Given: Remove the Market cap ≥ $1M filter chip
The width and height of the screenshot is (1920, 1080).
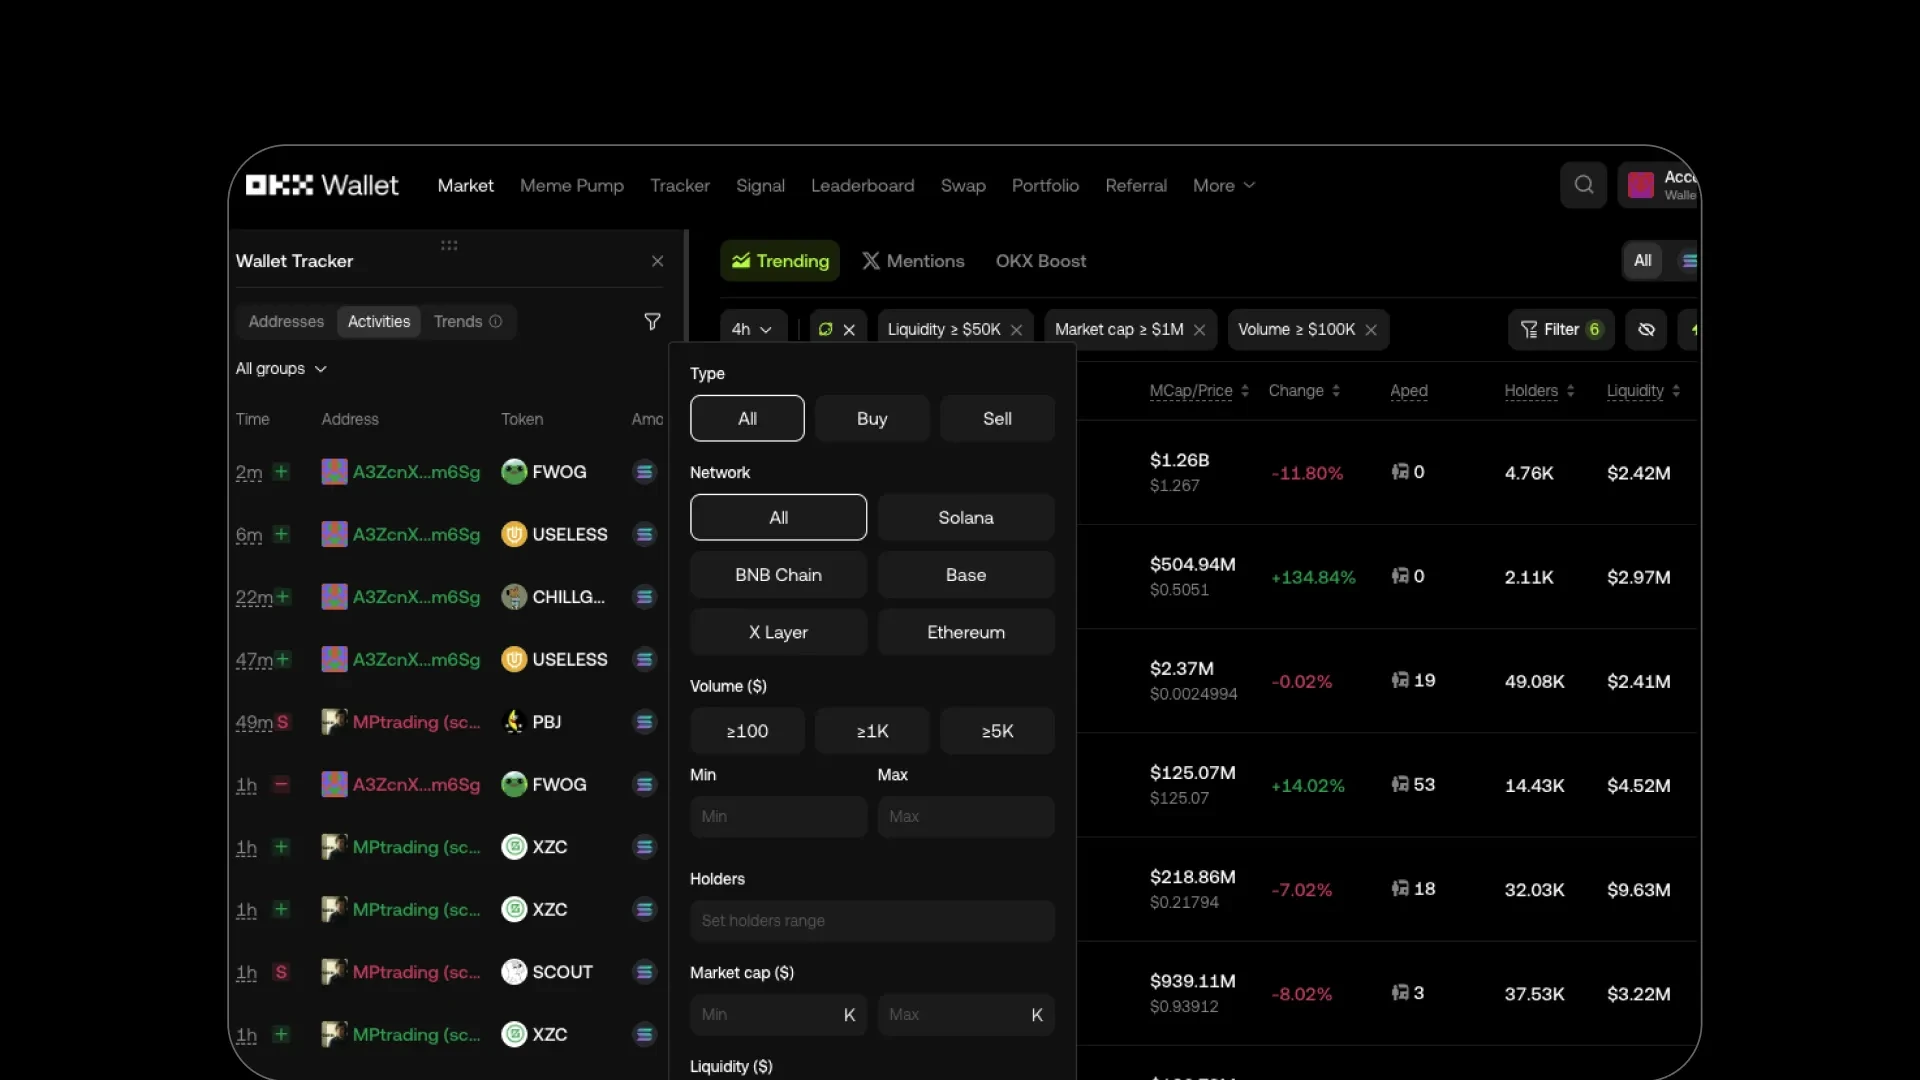Looking at the screenshot, I should [x=1200, y=329].
